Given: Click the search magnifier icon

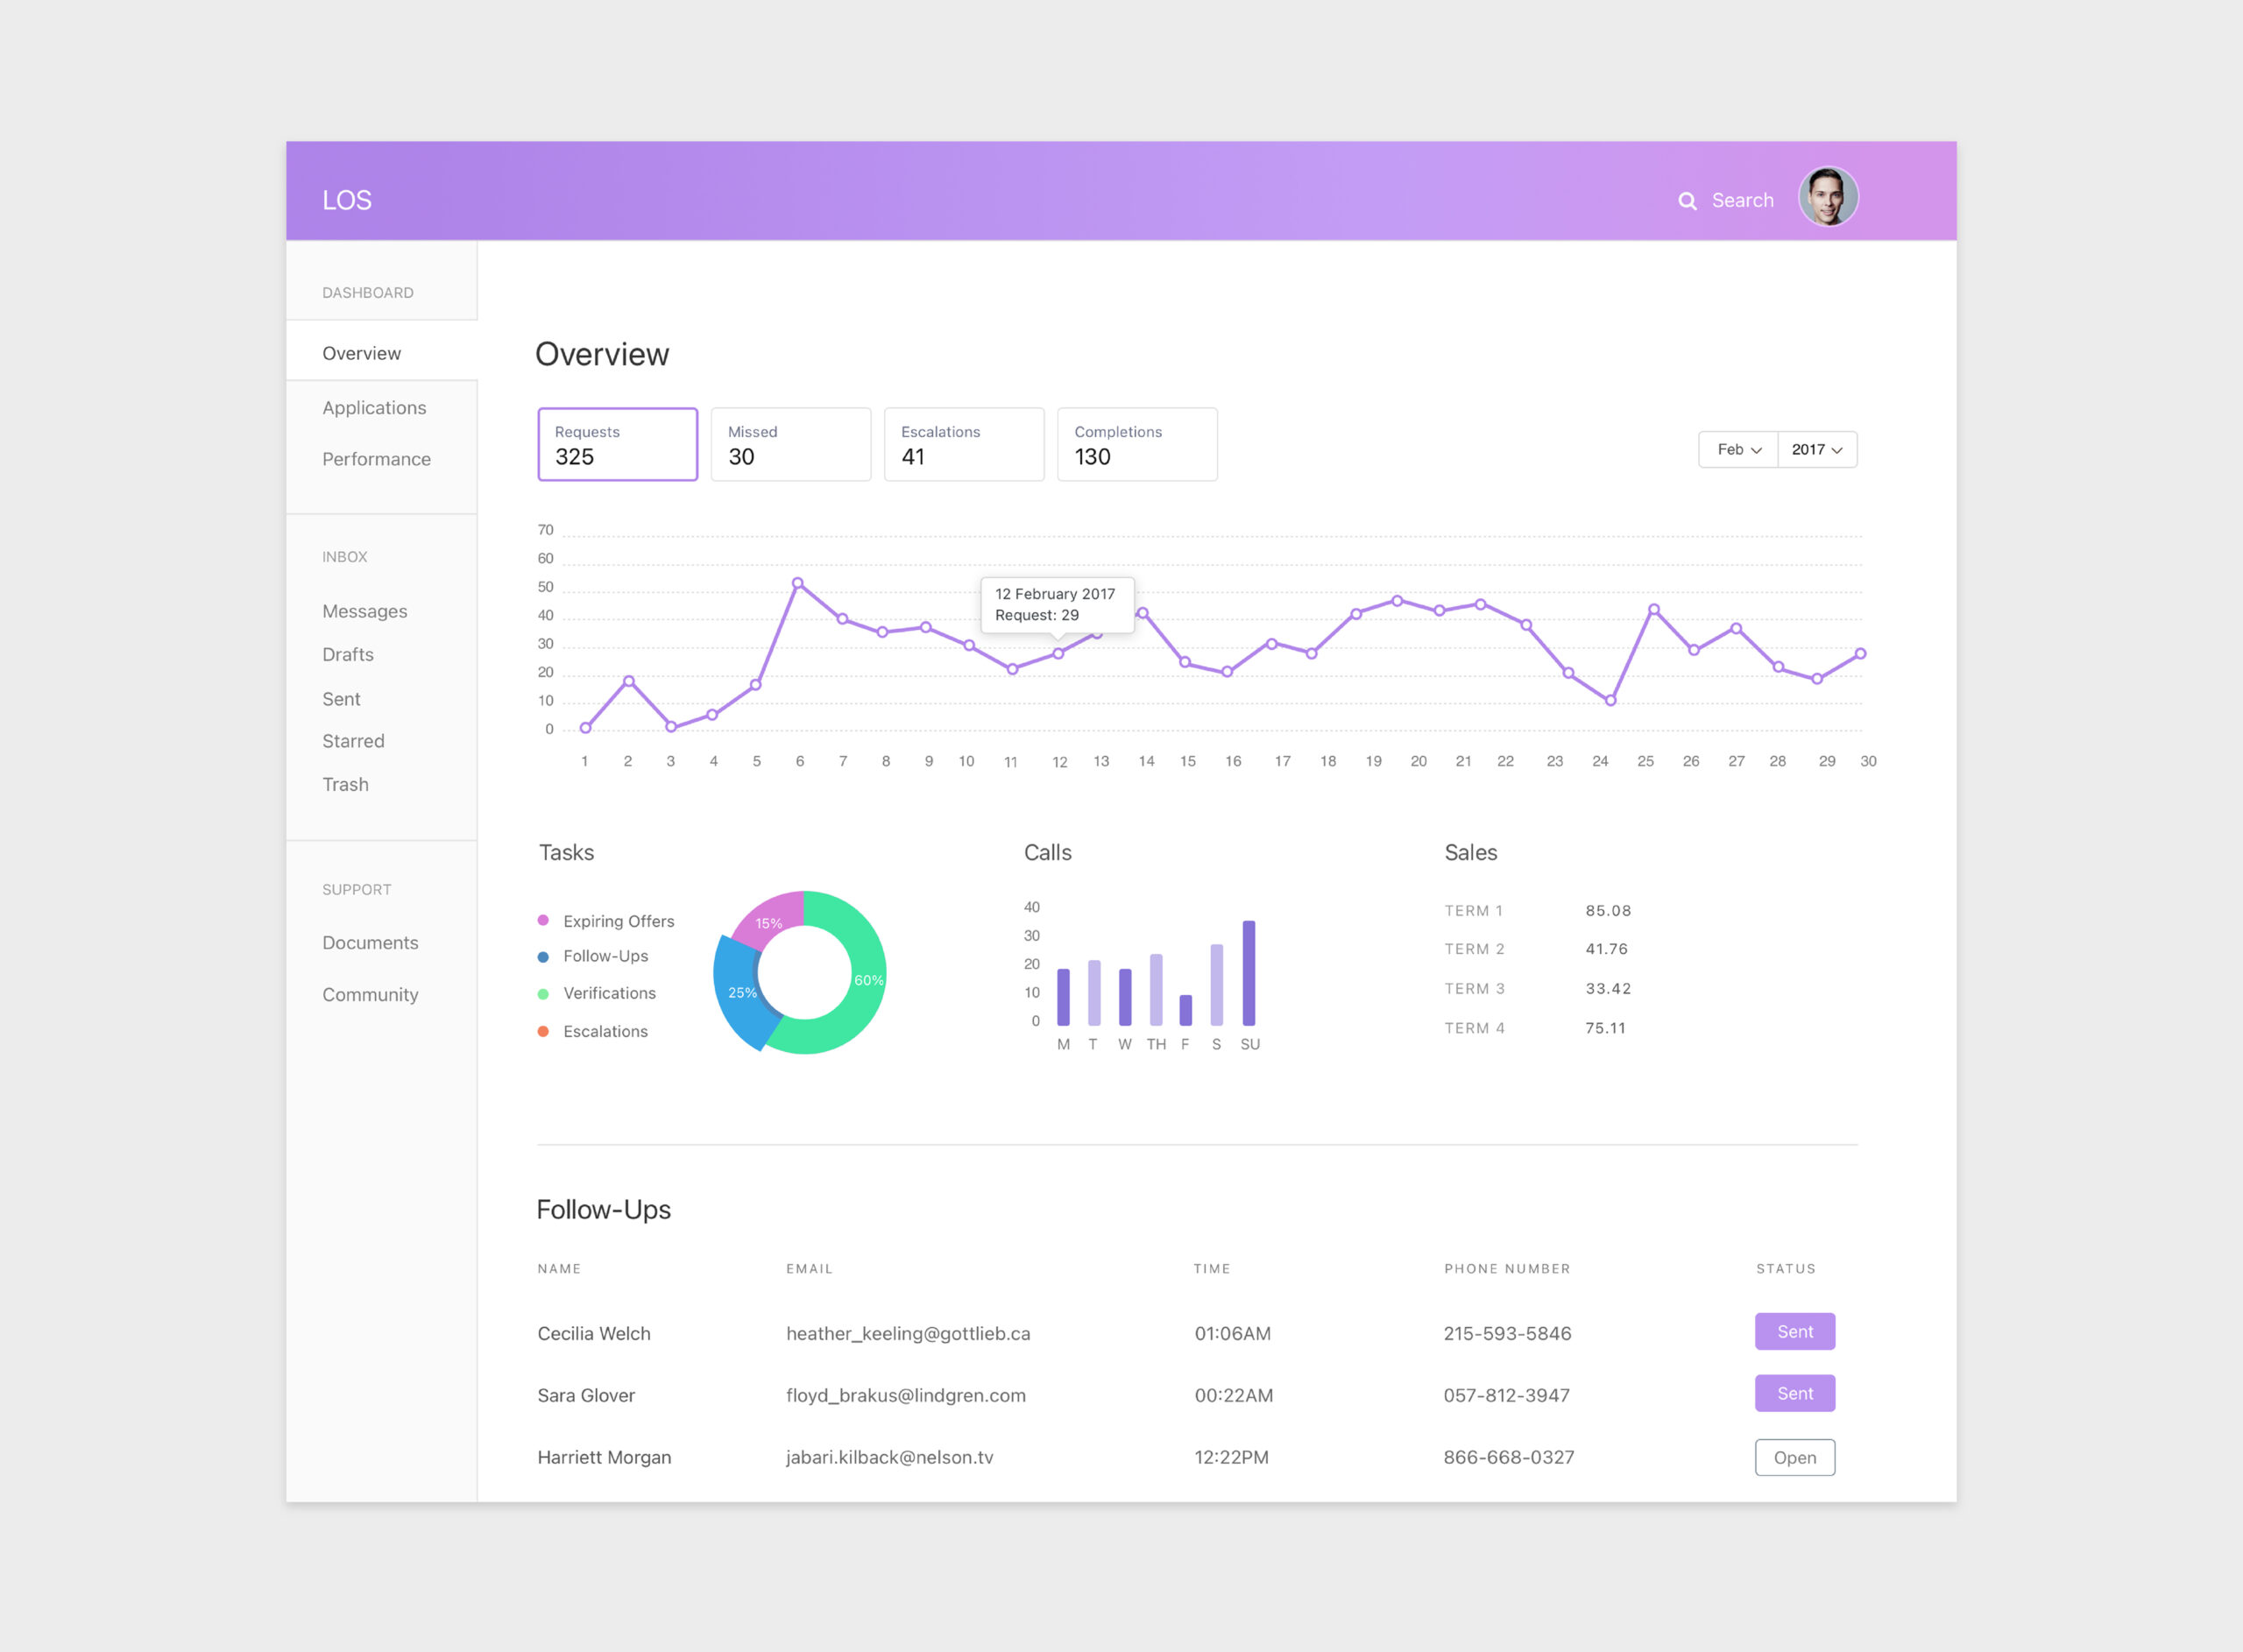Looking at the screenshot, I should pos(1686,201).
